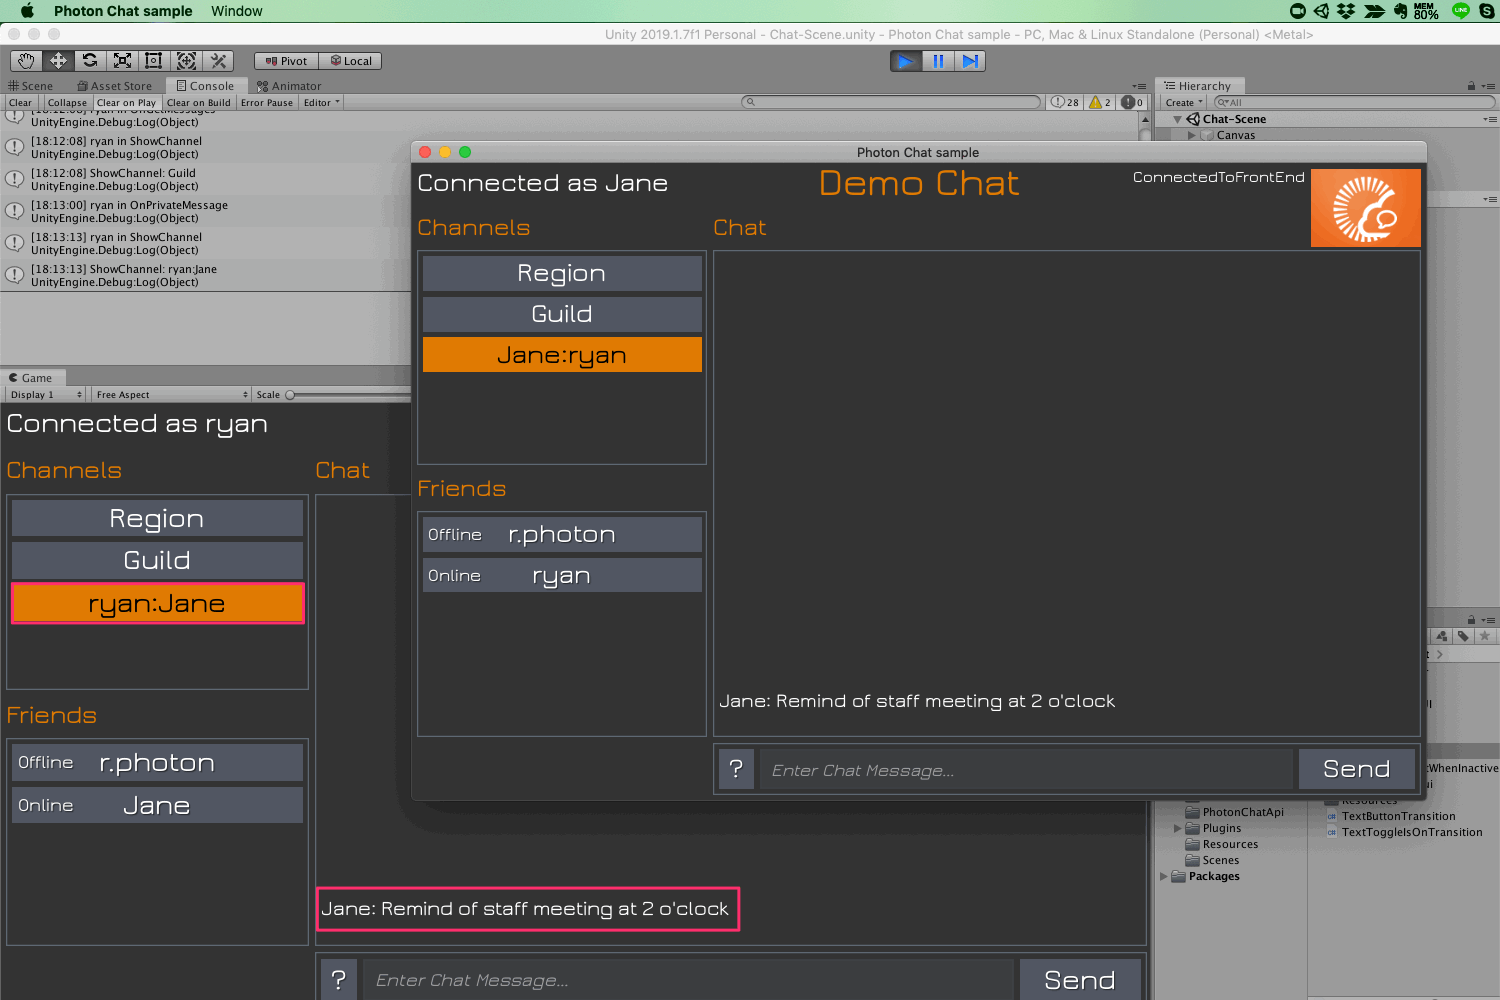Image resolution: width=1500 pixels, height=1000 pixels.
Task: Switch to the Console tab
Action: click(205, 86)
